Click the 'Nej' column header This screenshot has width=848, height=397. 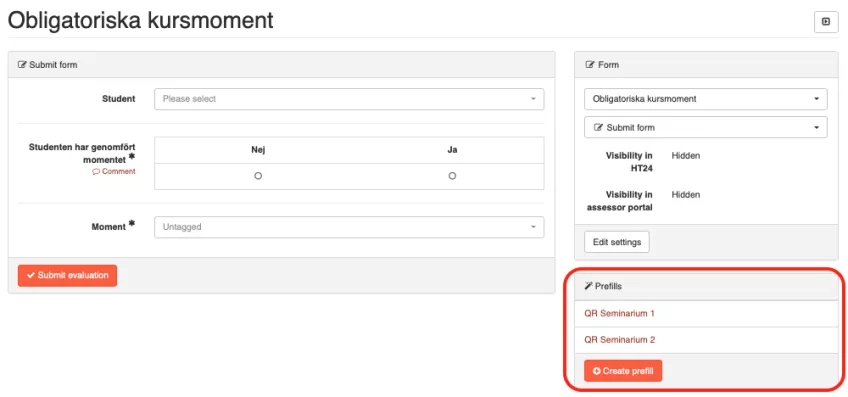point(258,150)
